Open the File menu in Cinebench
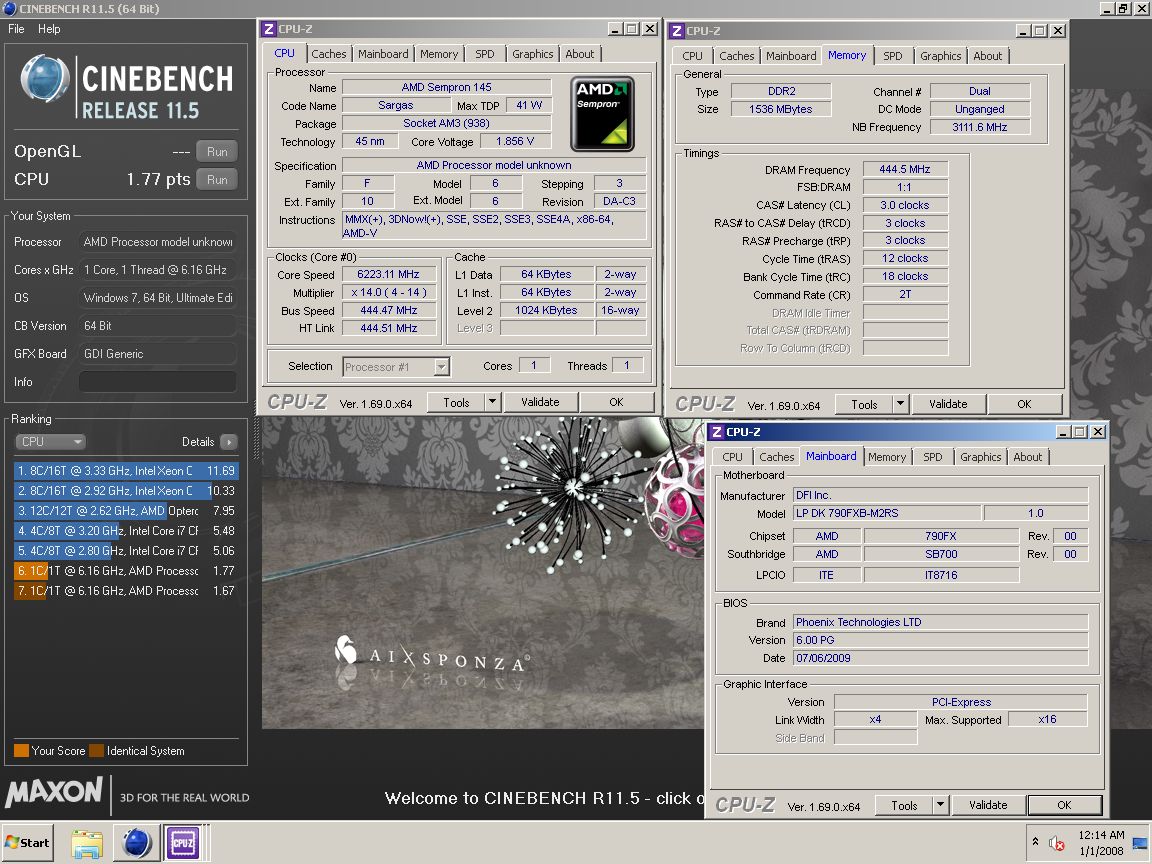Image resolution: width=1152 pixels, height=864 pixels. tap(16, 29)
